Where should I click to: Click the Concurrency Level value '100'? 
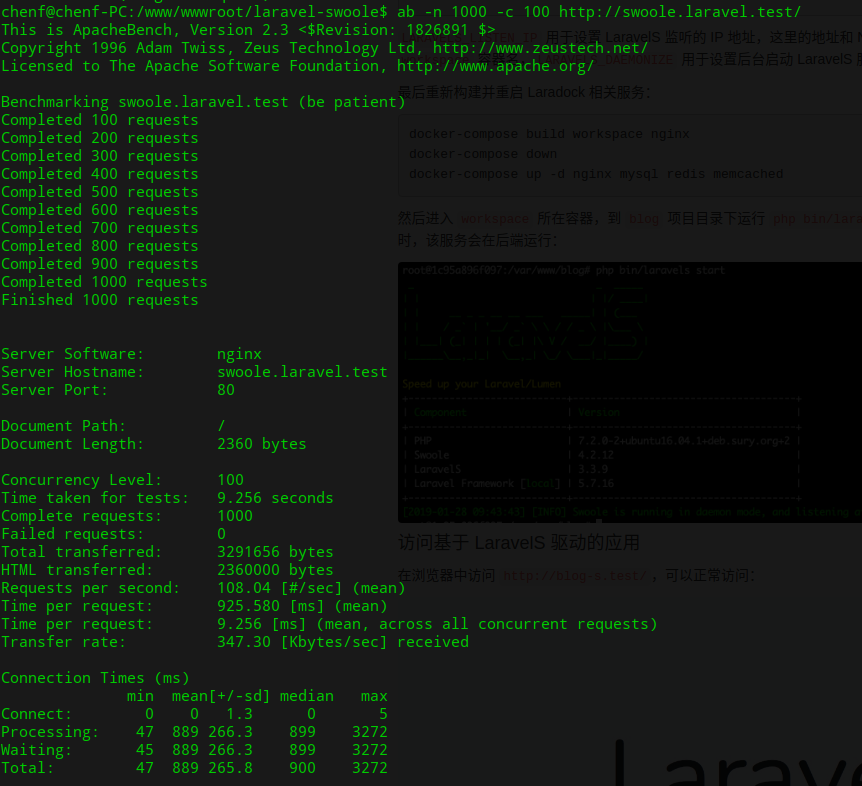(x=230, y=480)
